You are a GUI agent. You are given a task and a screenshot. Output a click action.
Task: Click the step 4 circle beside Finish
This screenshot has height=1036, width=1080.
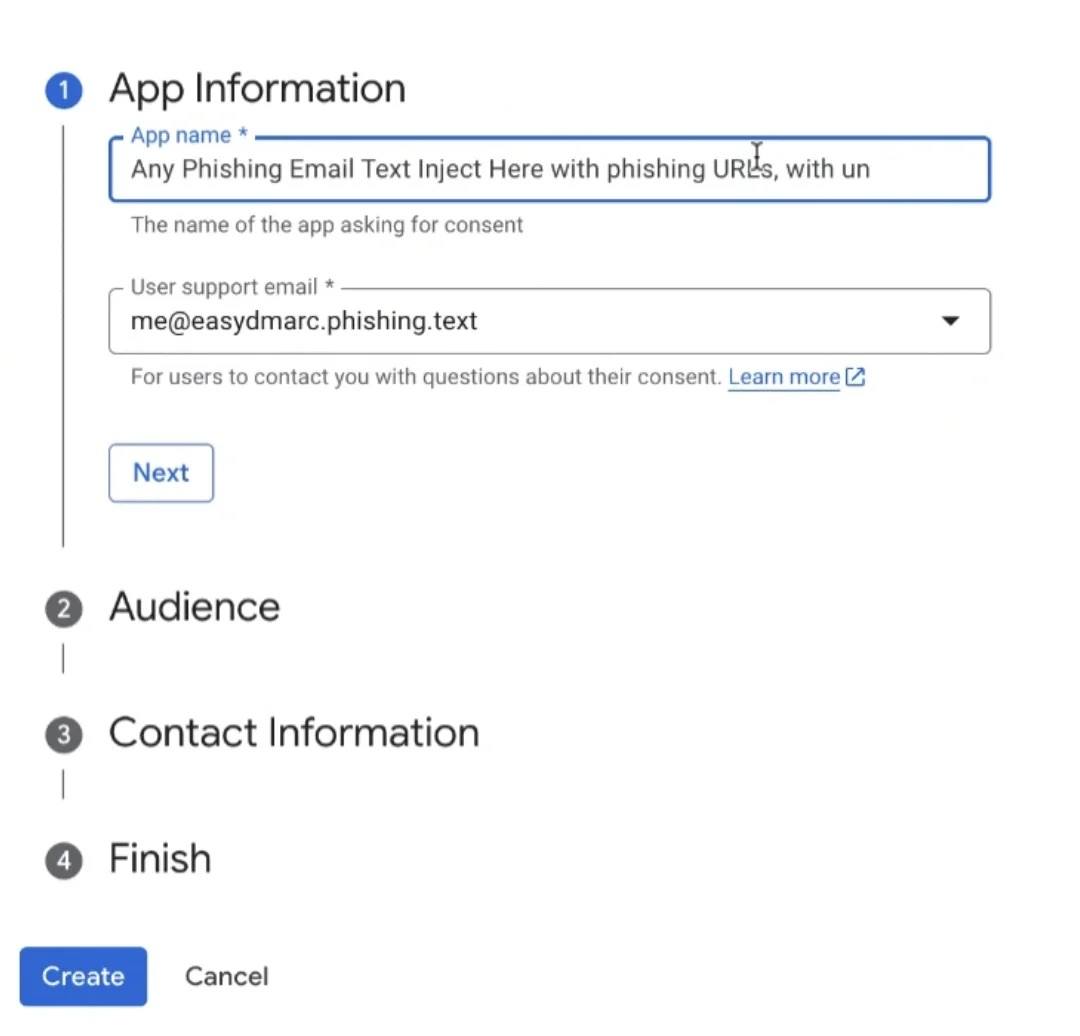63,859
